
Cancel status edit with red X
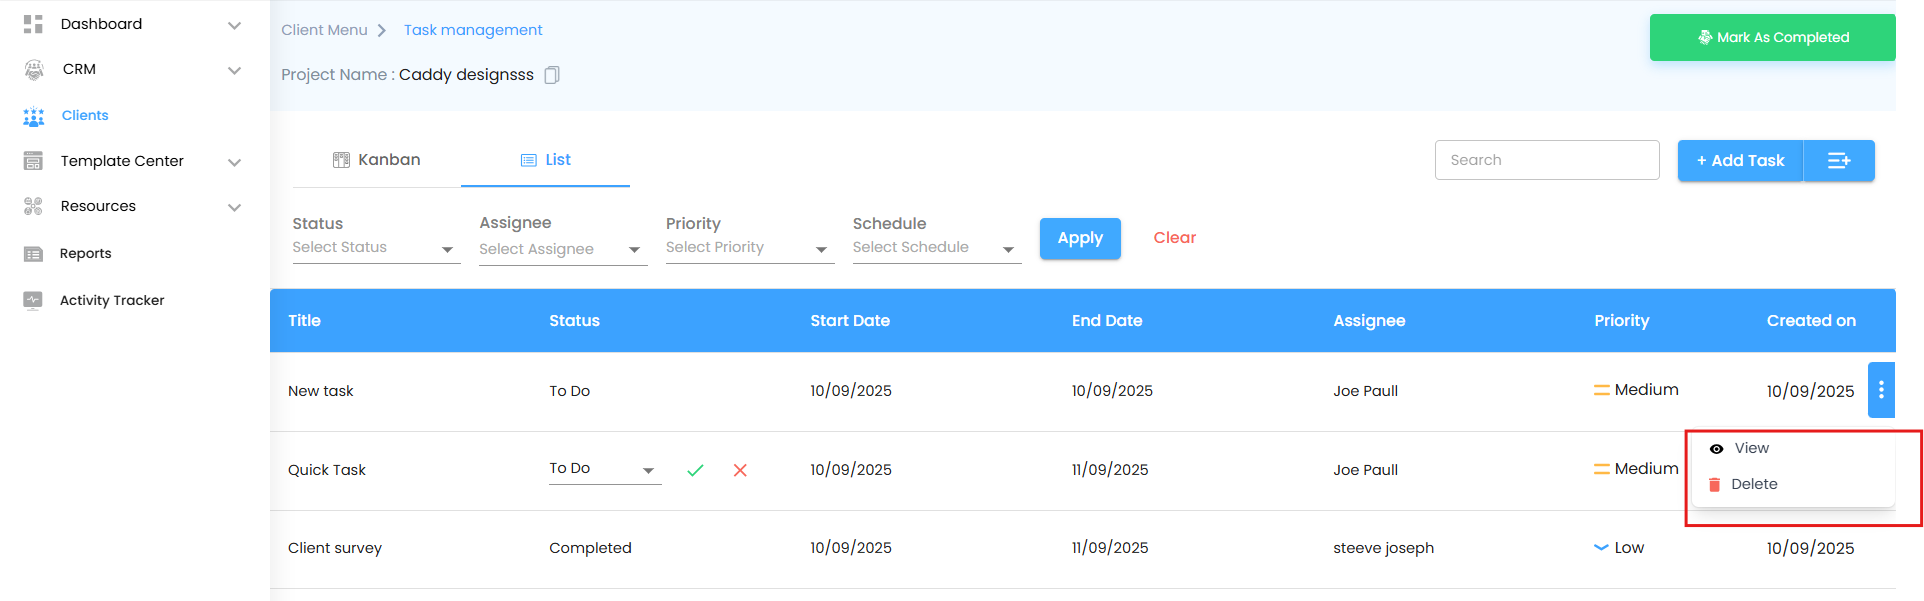[x=740, y=470]
